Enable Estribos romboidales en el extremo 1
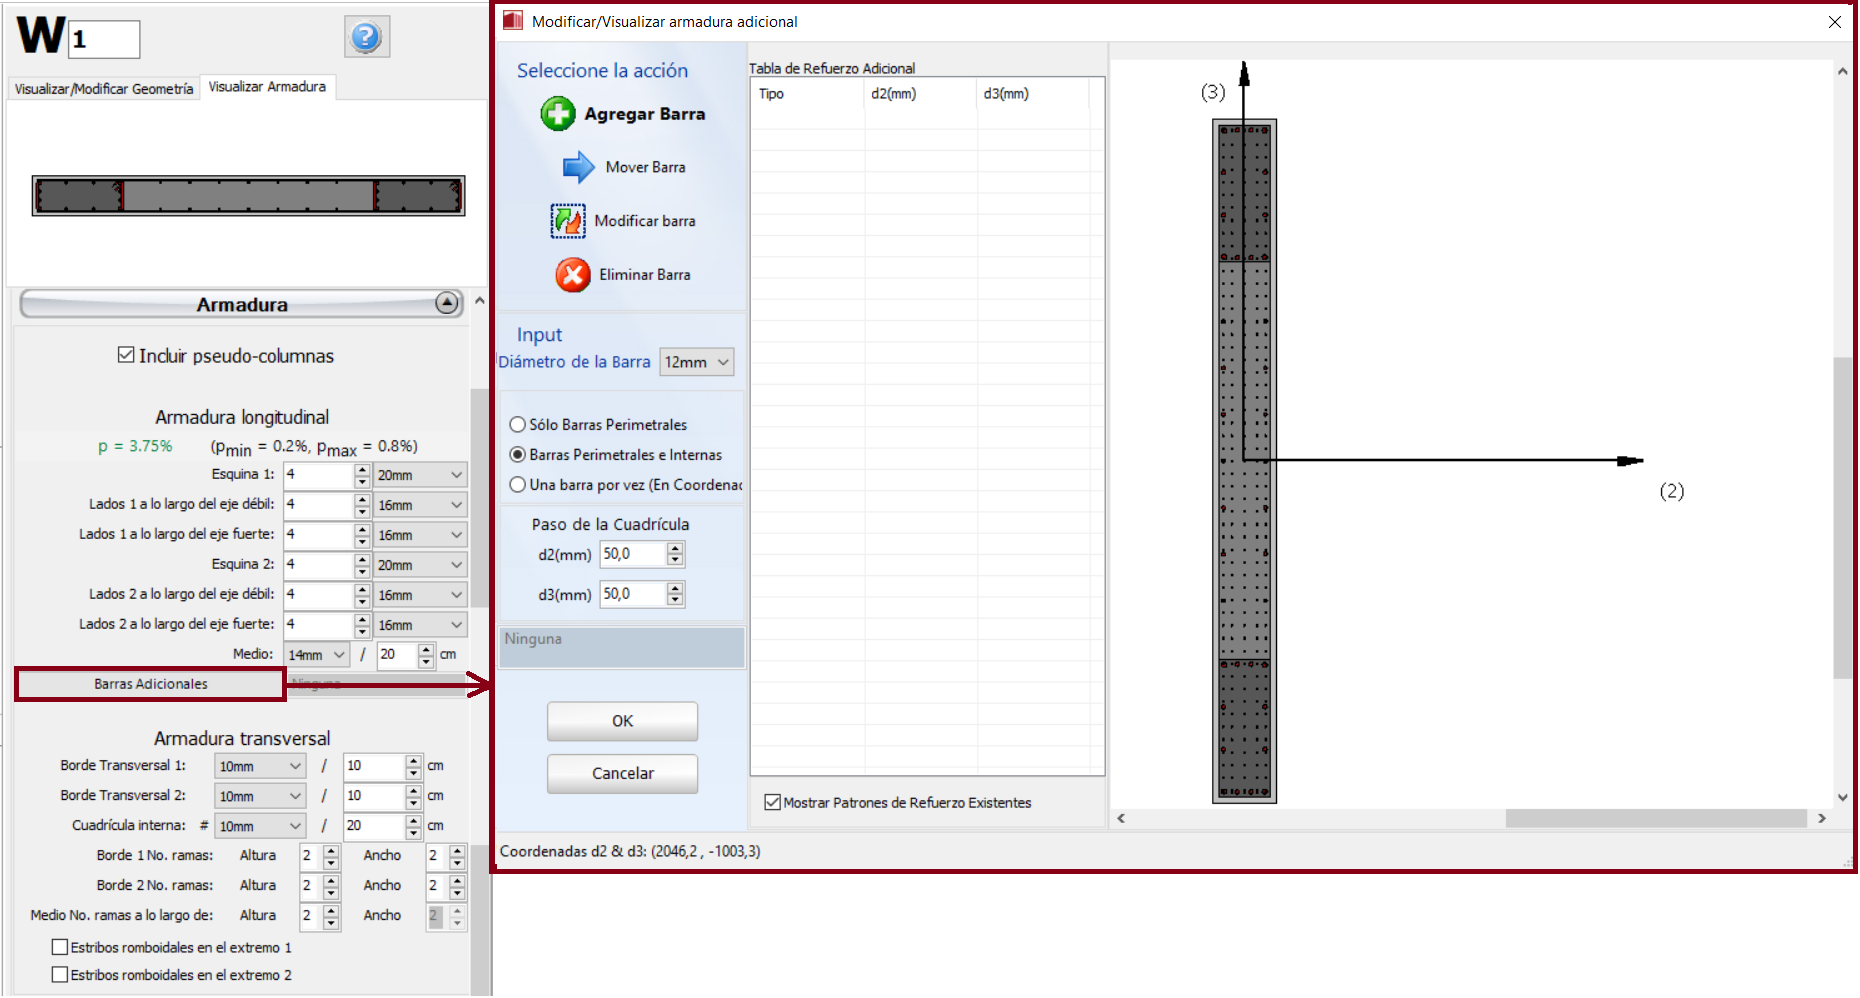Screen dimensions: 1860x998 (60, 947)
